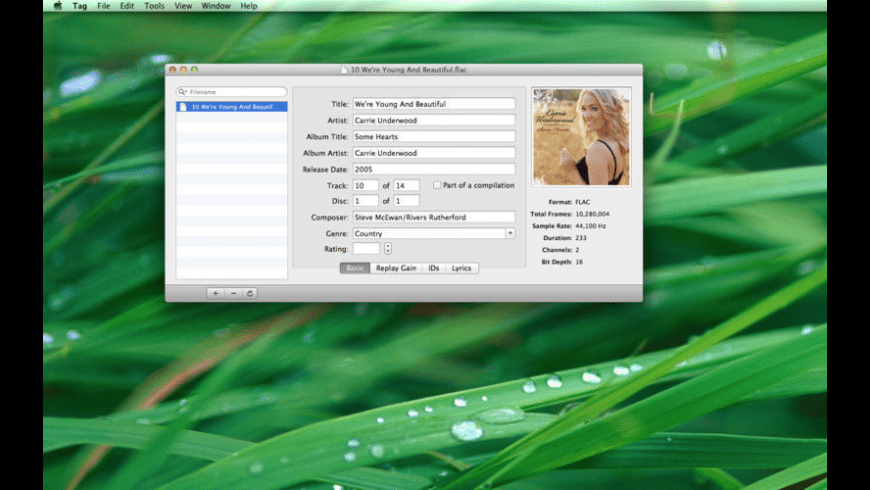
Task: Minimize the Tag window with yellow button
Action: coord(183,70)
